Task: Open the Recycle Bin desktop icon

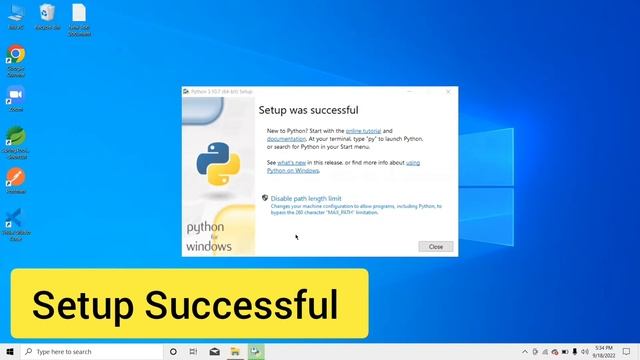Action: [x=48, y=16]
